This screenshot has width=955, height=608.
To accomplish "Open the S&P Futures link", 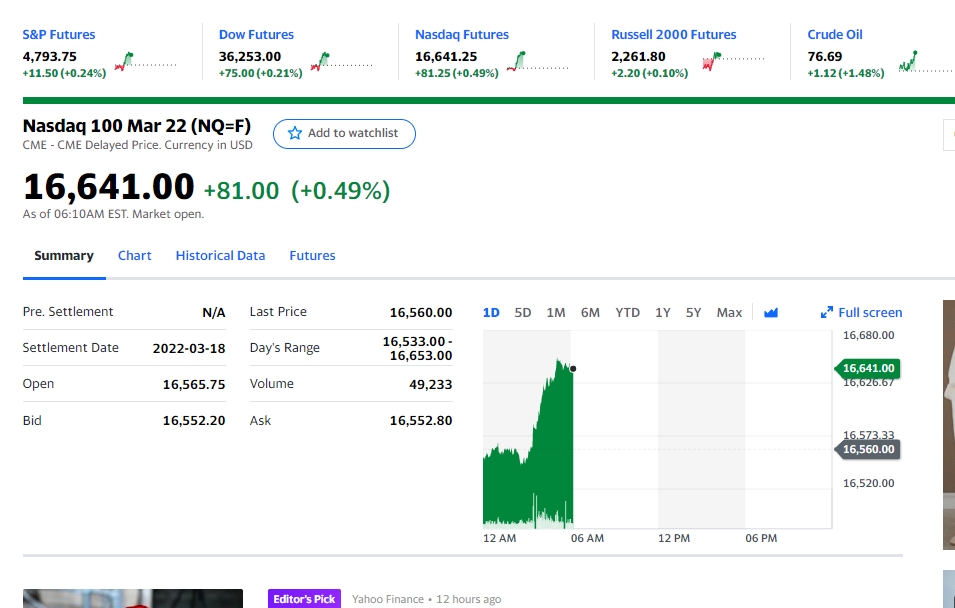I will click(59, 35).
